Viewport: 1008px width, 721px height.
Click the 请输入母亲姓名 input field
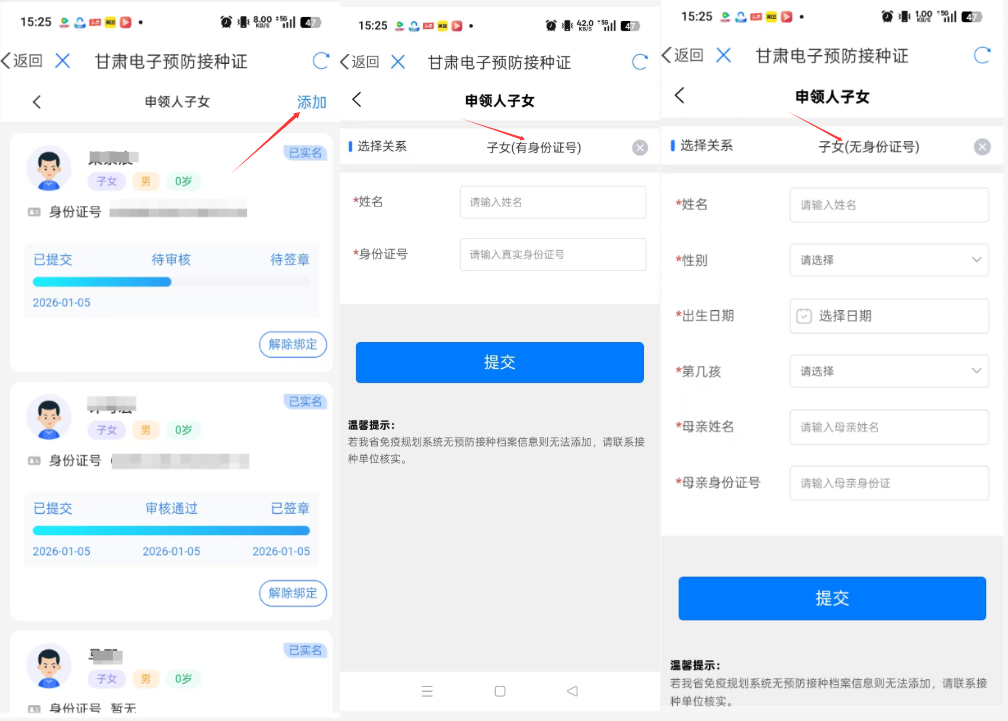coord(888,427)
